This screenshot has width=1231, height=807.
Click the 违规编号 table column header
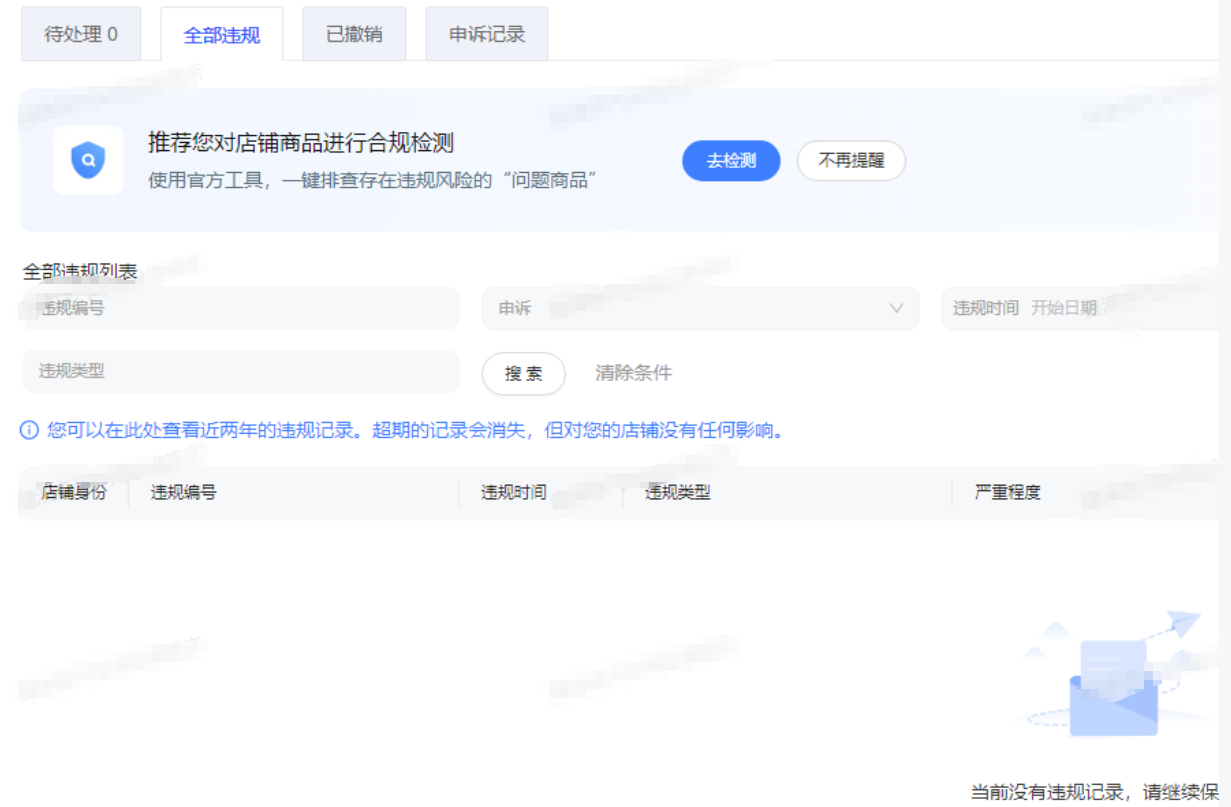[x=184, y=492]
